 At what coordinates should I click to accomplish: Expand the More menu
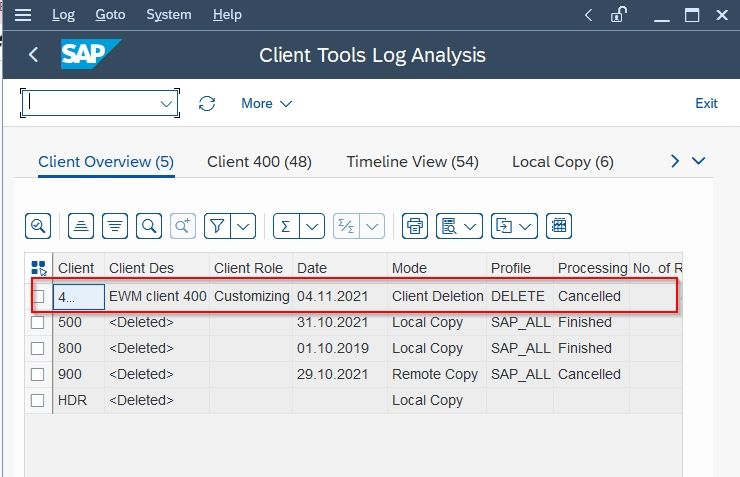tap(267, 103)
